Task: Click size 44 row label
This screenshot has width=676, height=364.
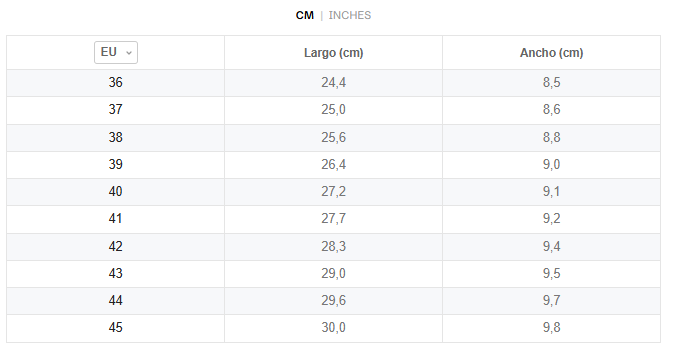Action: [x=116, y=301]
